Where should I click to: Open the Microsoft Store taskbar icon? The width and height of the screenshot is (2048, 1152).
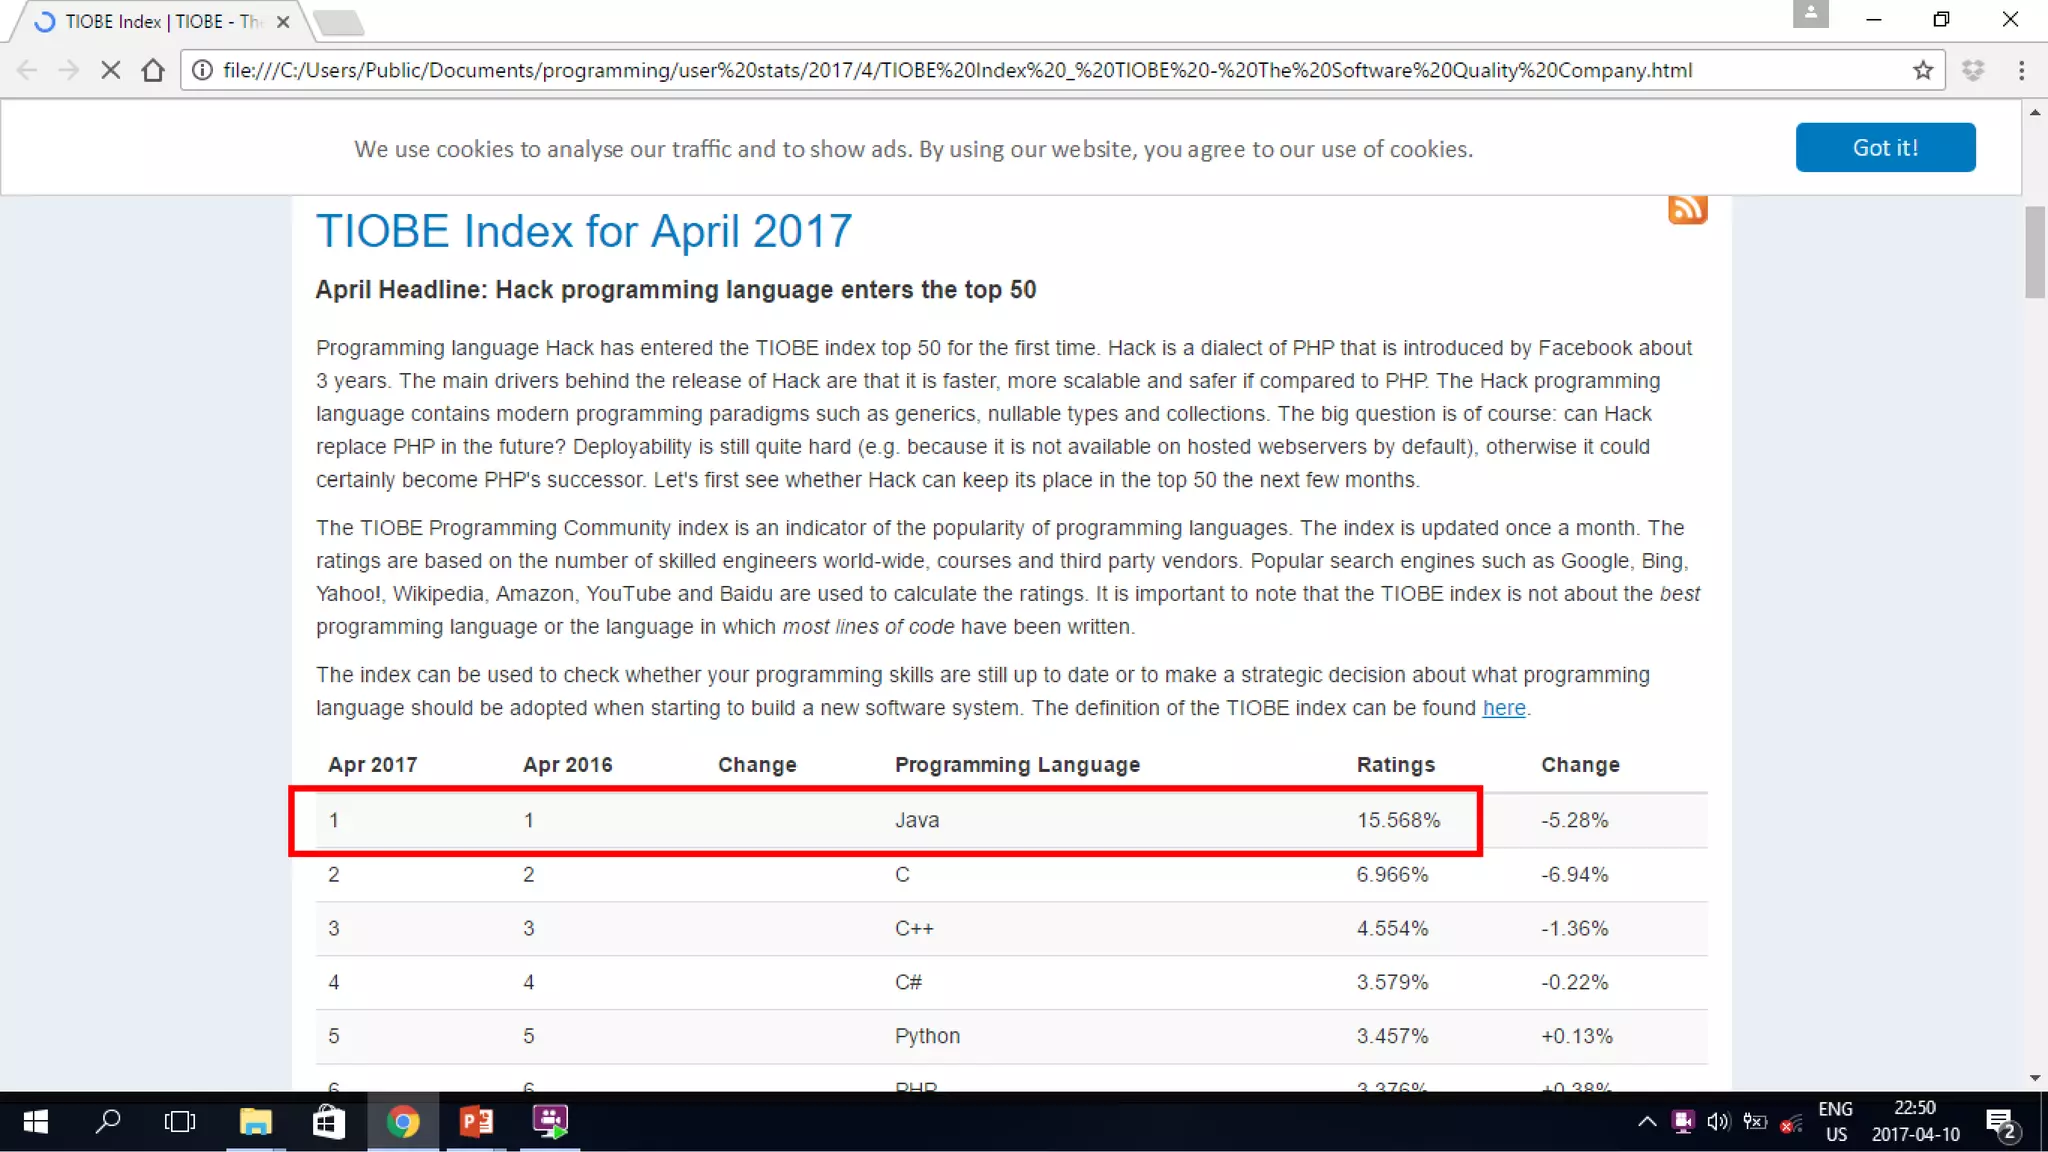tap(329, 1122)
